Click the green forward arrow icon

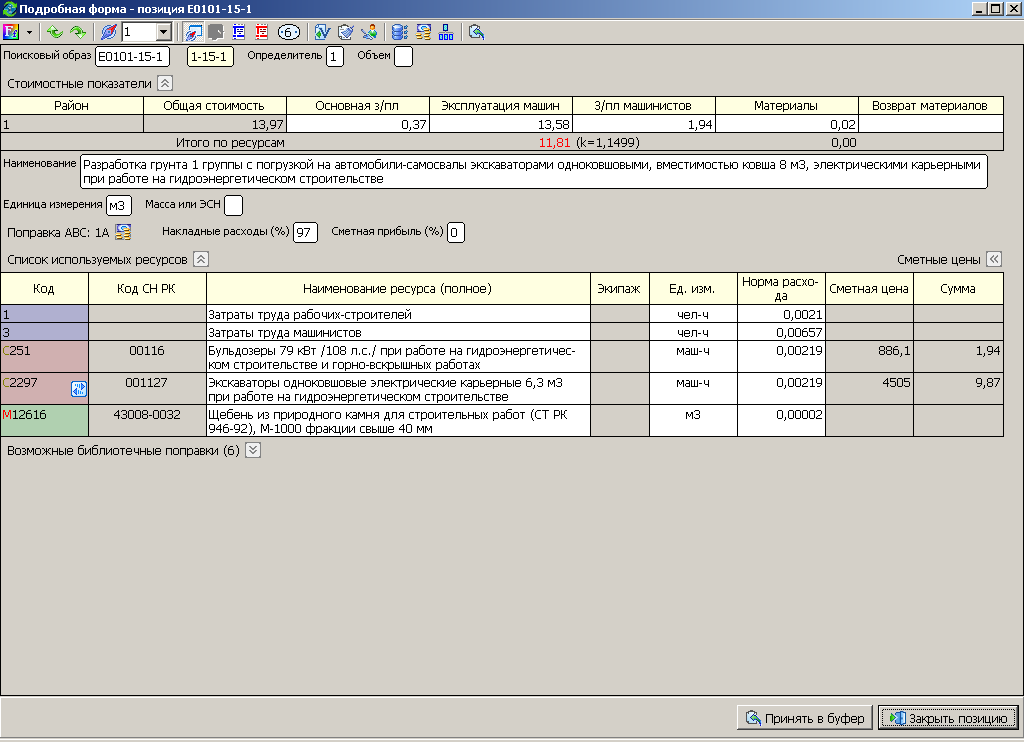(77, 32)
